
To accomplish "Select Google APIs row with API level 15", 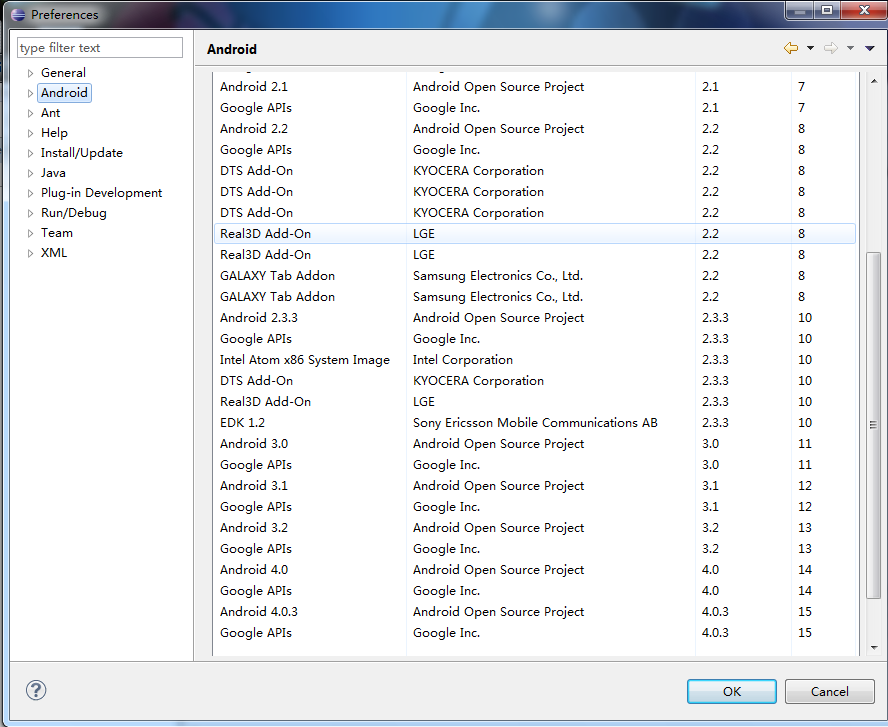I will point(535,632).
